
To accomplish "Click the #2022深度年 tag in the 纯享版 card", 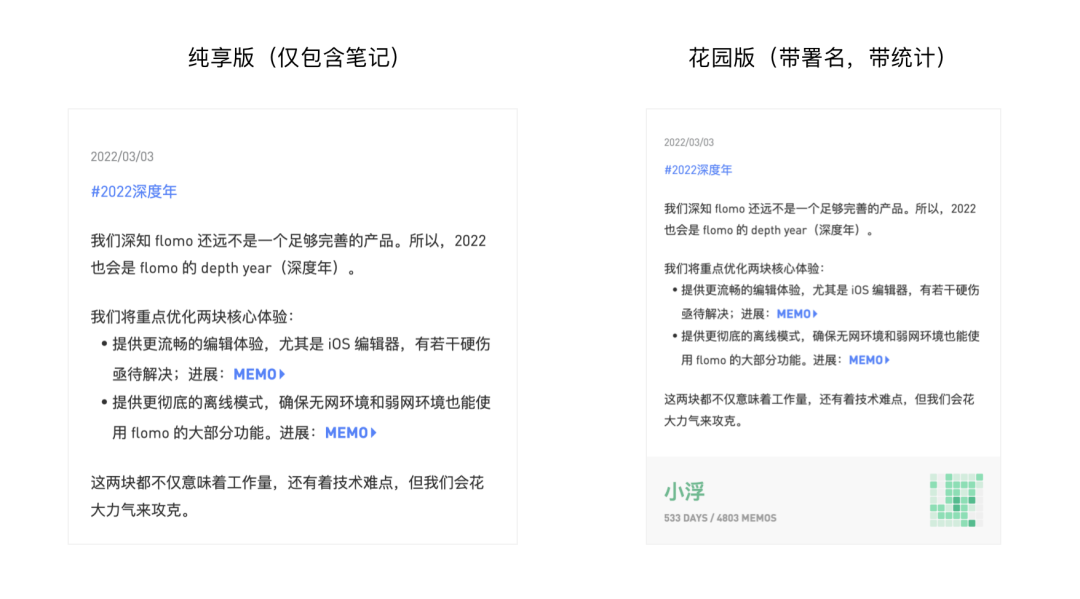I will click(134, 191).
